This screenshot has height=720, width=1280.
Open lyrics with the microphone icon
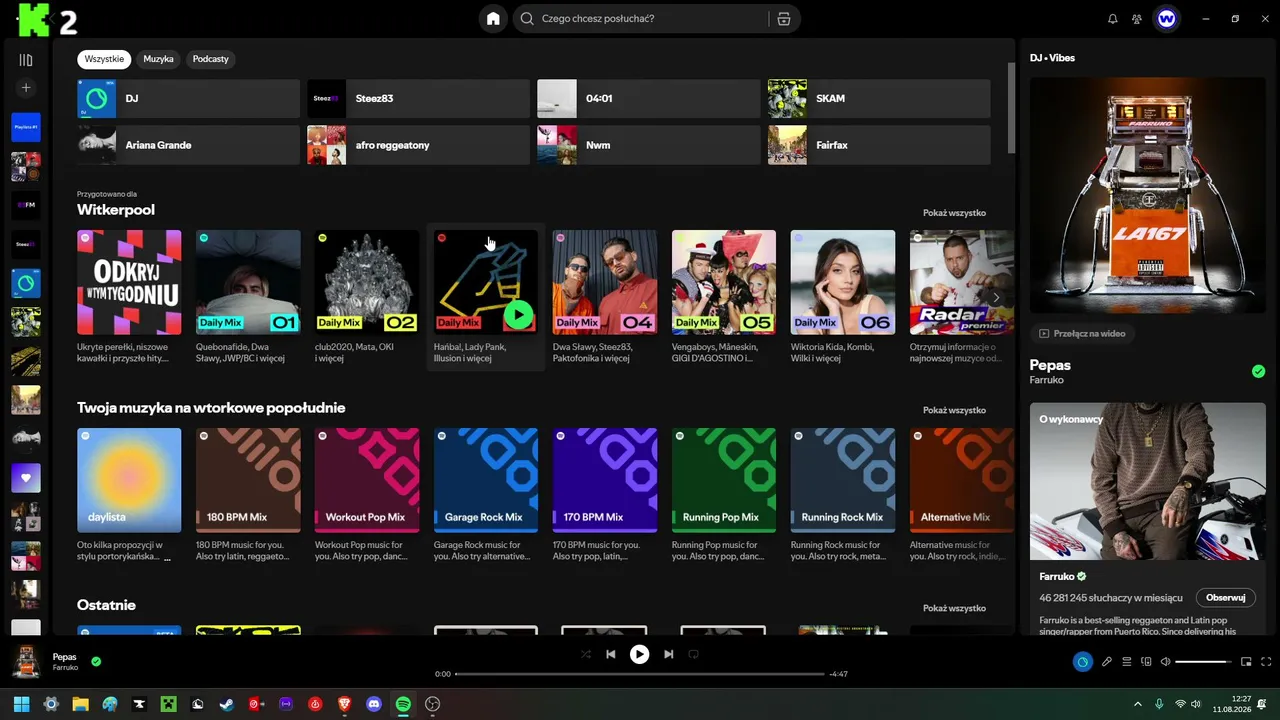(1107, 661)
